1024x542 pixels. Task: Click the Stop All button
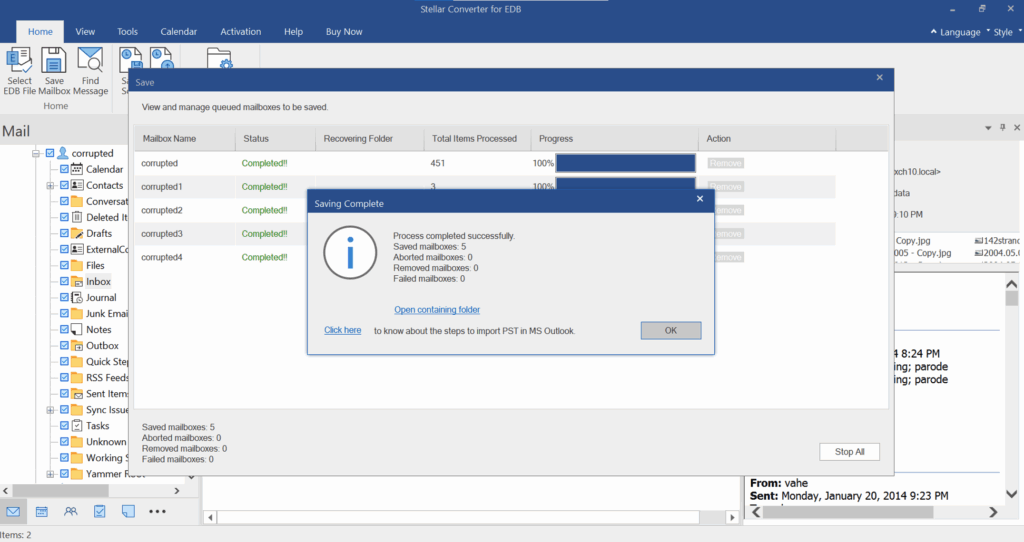pyautogui.click(x=849, y=452)
